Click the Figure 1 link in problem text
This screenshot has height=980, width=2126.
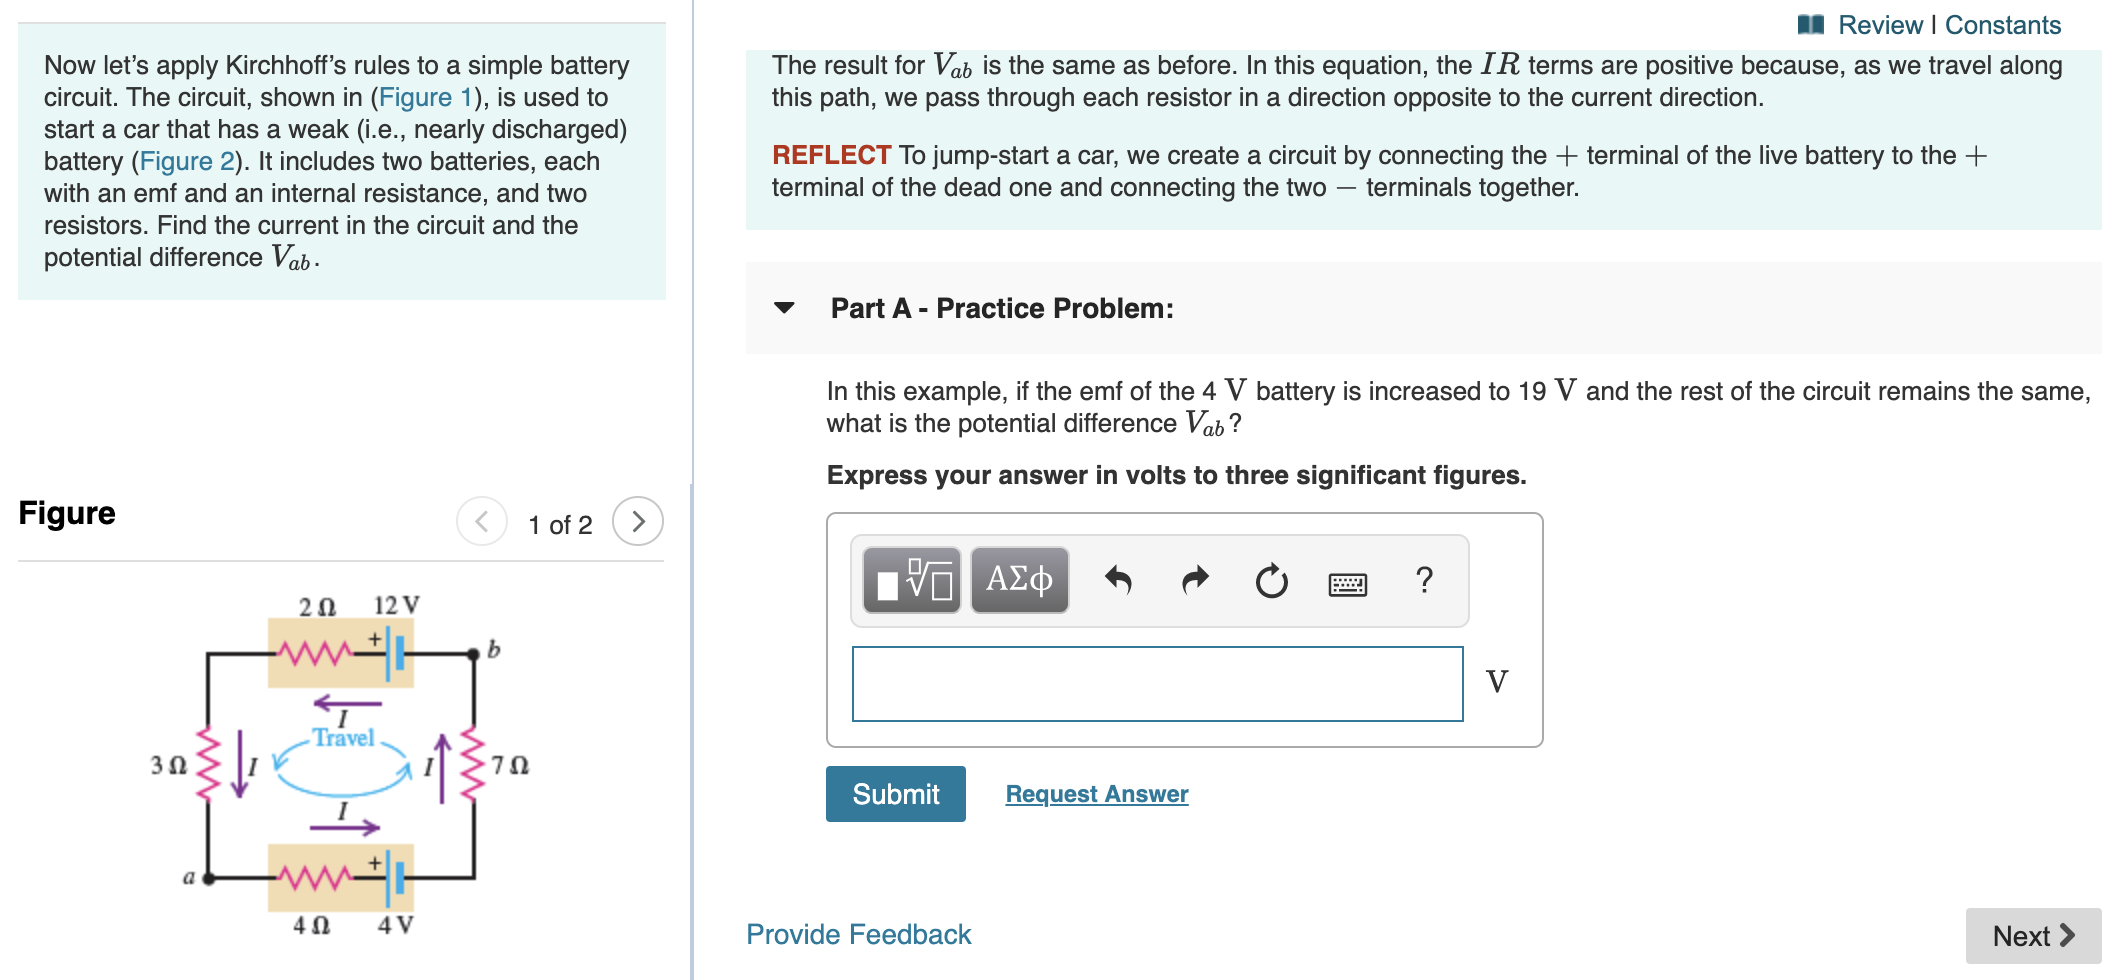426,97
